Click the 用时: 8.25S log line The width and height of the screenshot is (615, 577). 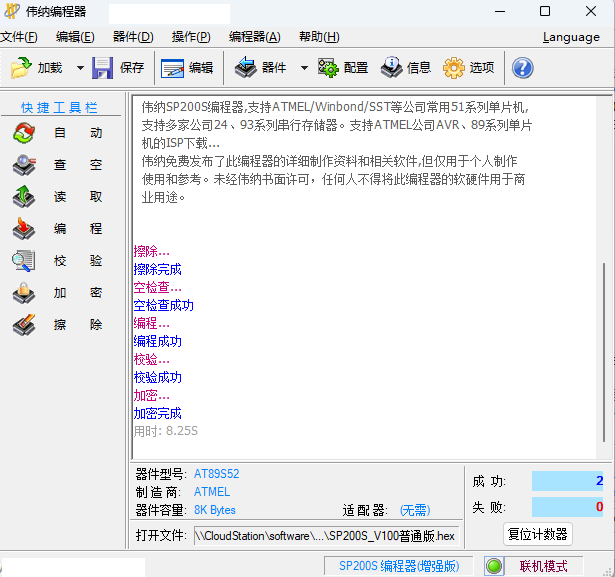point(166,431)
